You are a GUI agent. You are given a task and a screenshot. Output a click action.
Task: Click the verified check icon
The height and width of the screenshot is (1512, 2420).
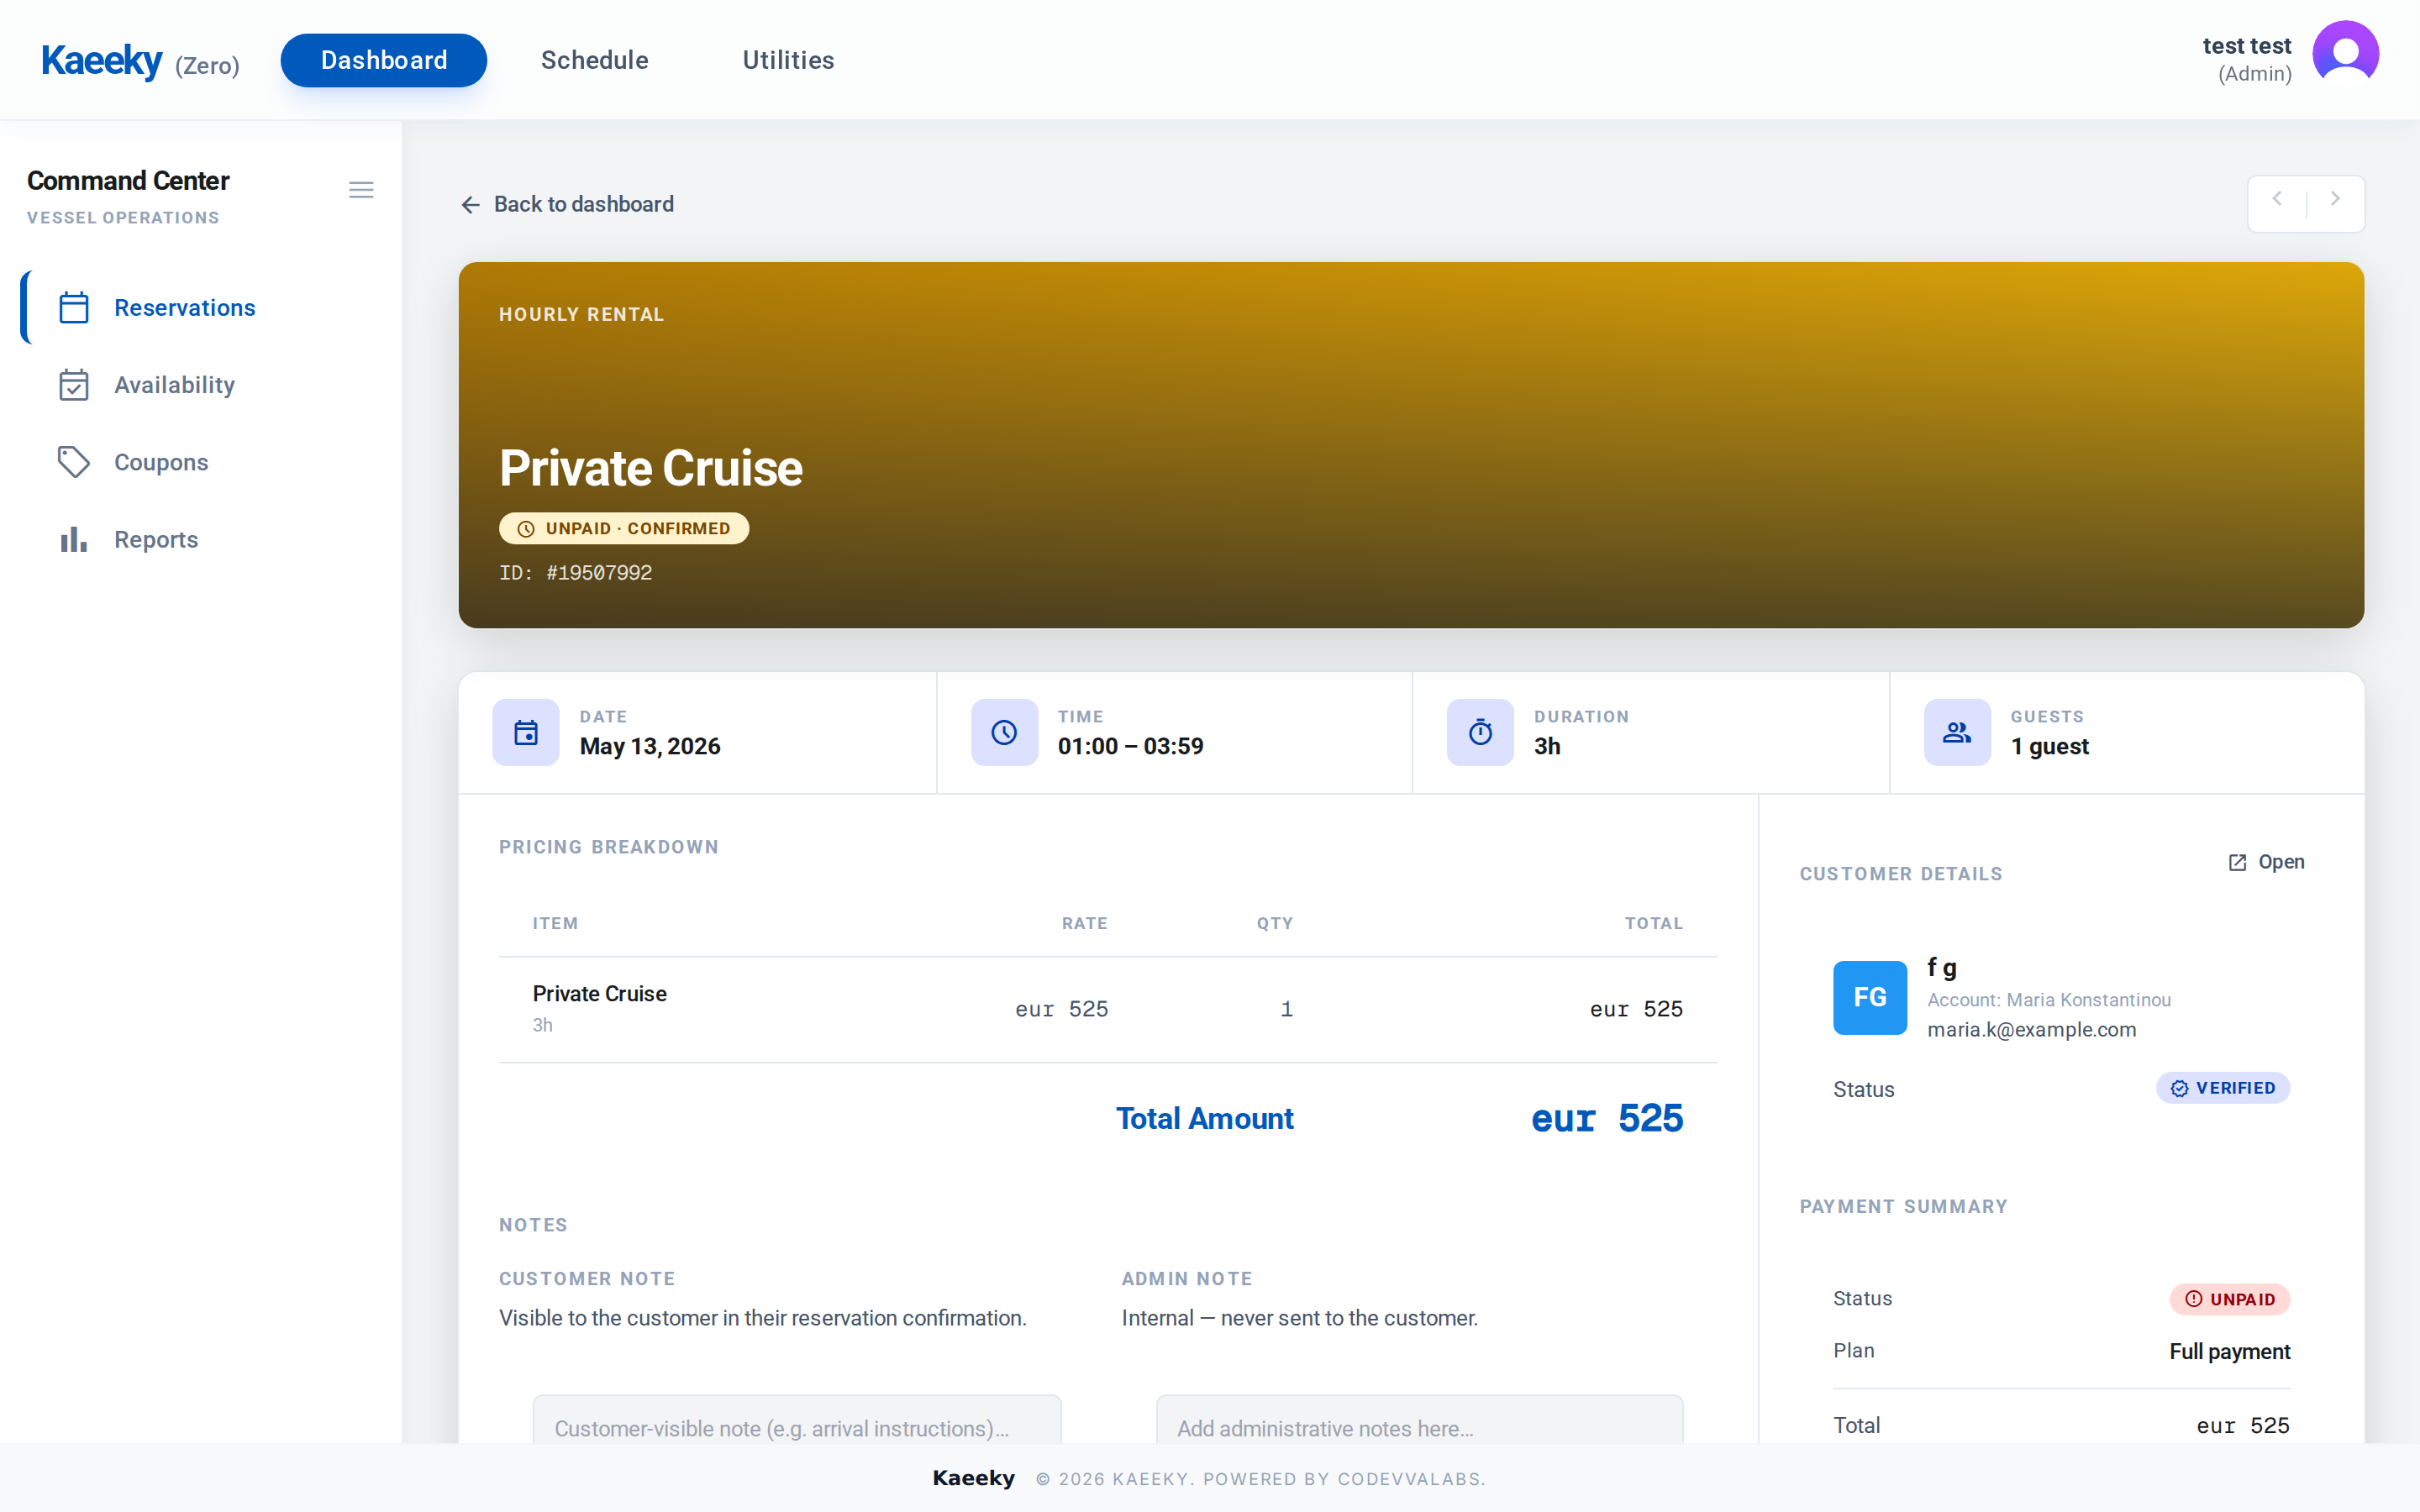tap(2180, 1089)
